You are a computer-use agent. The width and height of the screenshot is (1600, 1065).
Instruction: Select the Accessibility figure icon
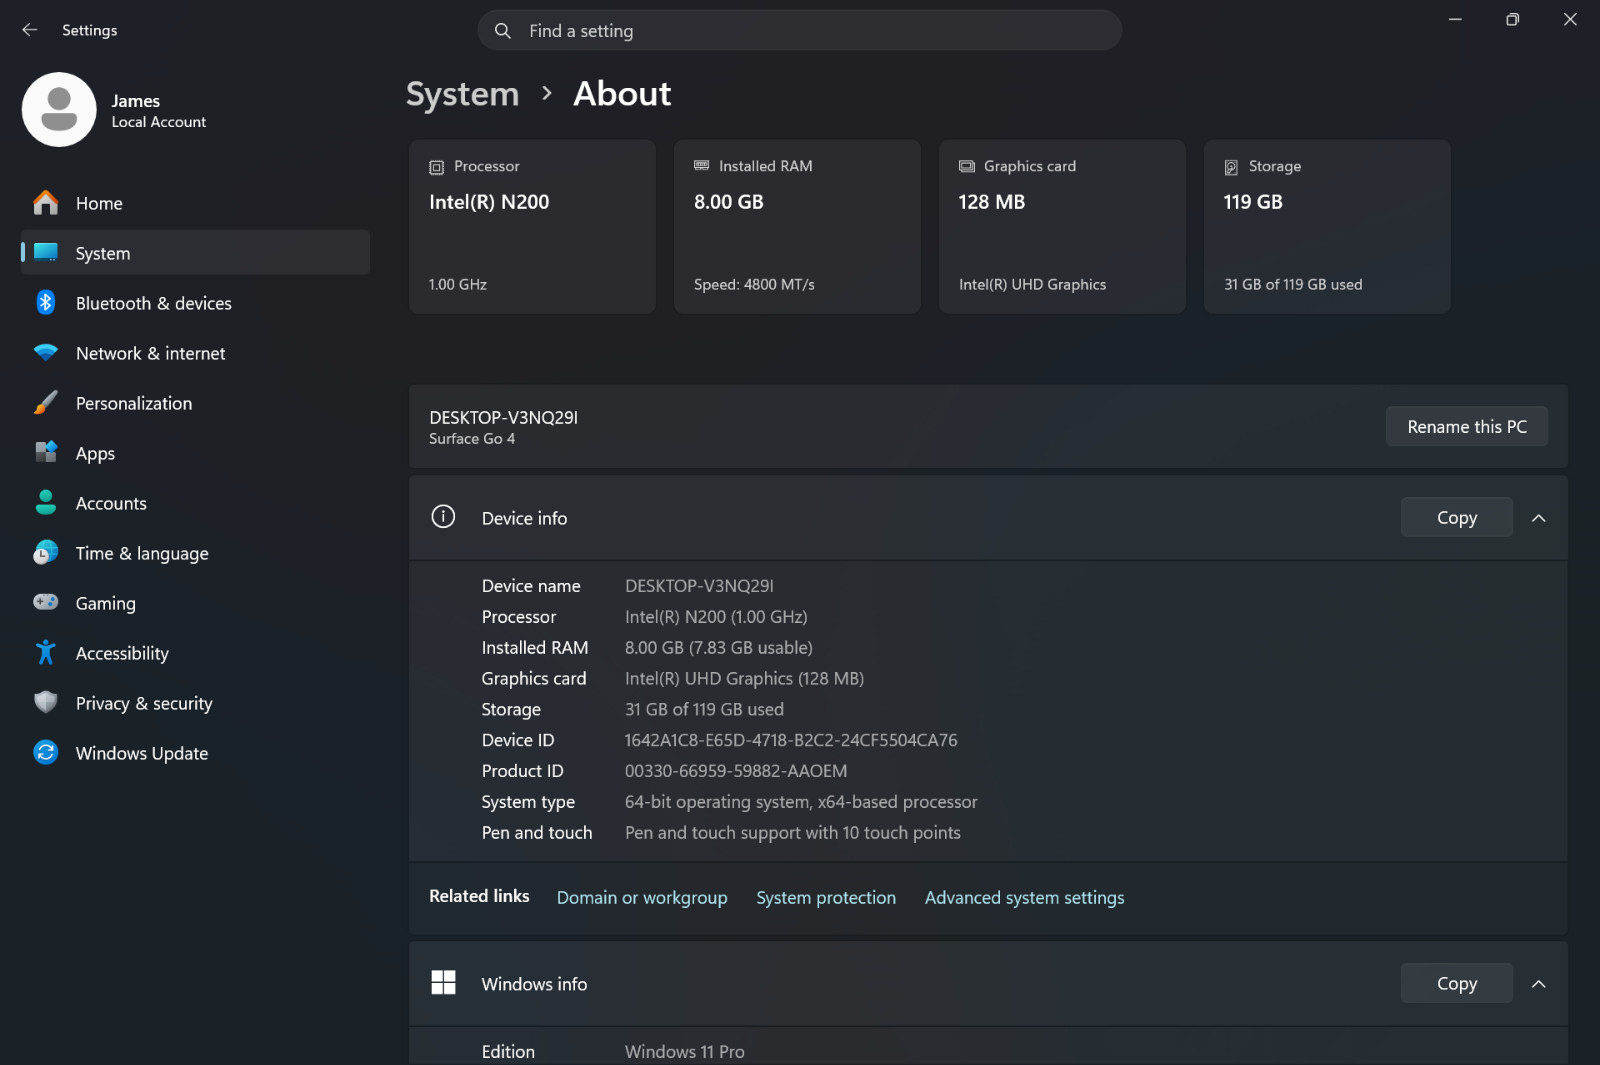click(x=46, y=653)
